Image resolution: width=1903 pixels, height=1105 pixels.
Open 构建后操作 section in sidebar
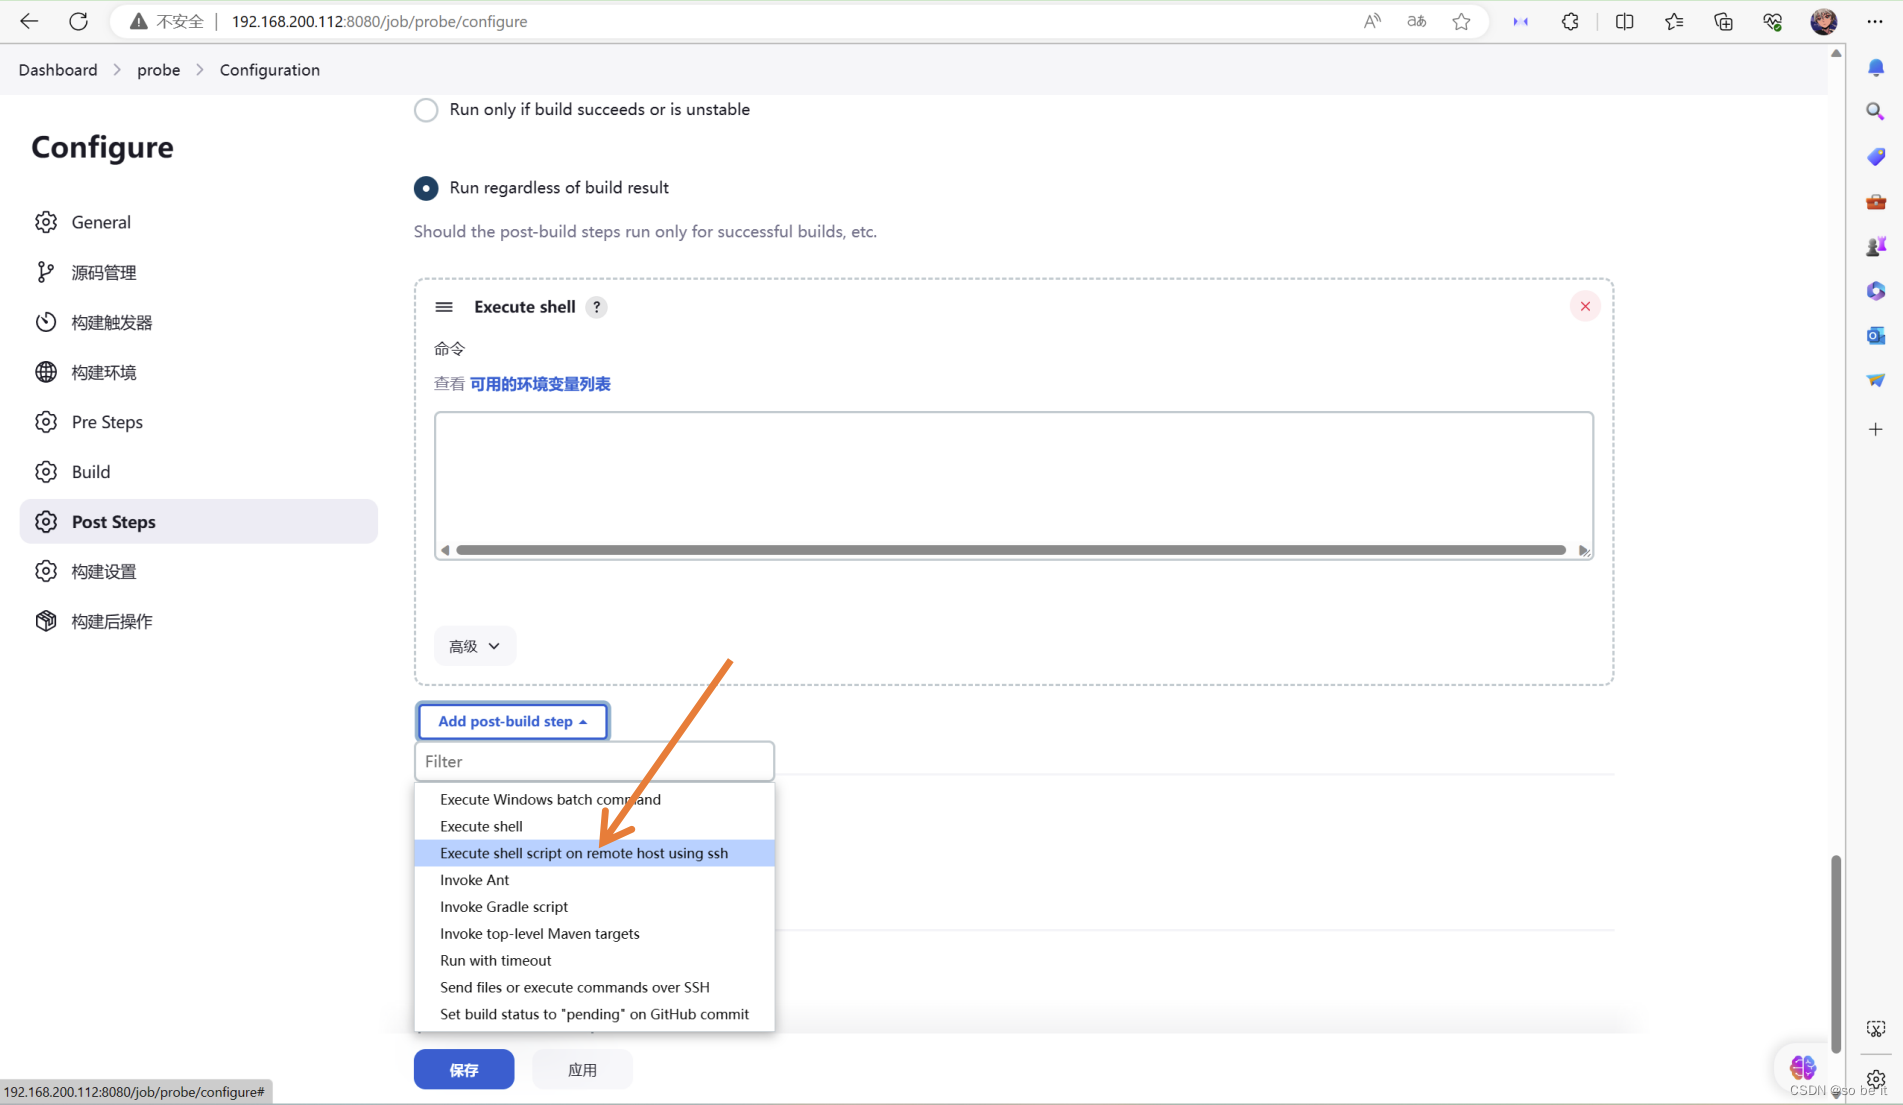(199, 621)
